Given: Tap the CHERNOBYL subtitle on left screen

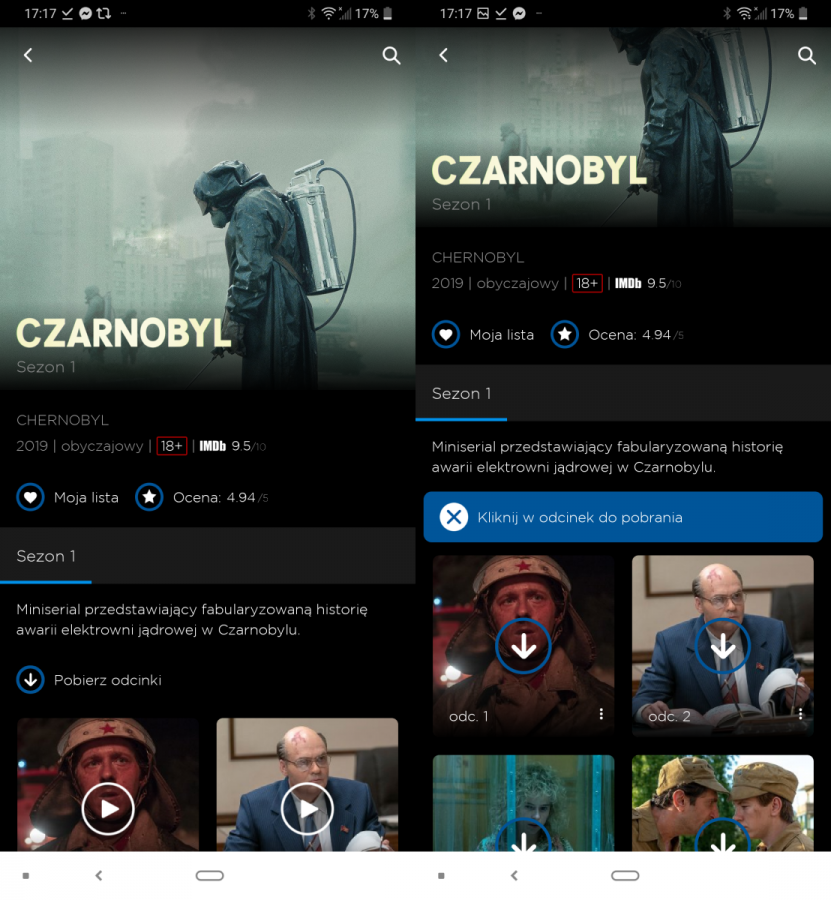Looking at the screenshot, I should coord(63,420).
